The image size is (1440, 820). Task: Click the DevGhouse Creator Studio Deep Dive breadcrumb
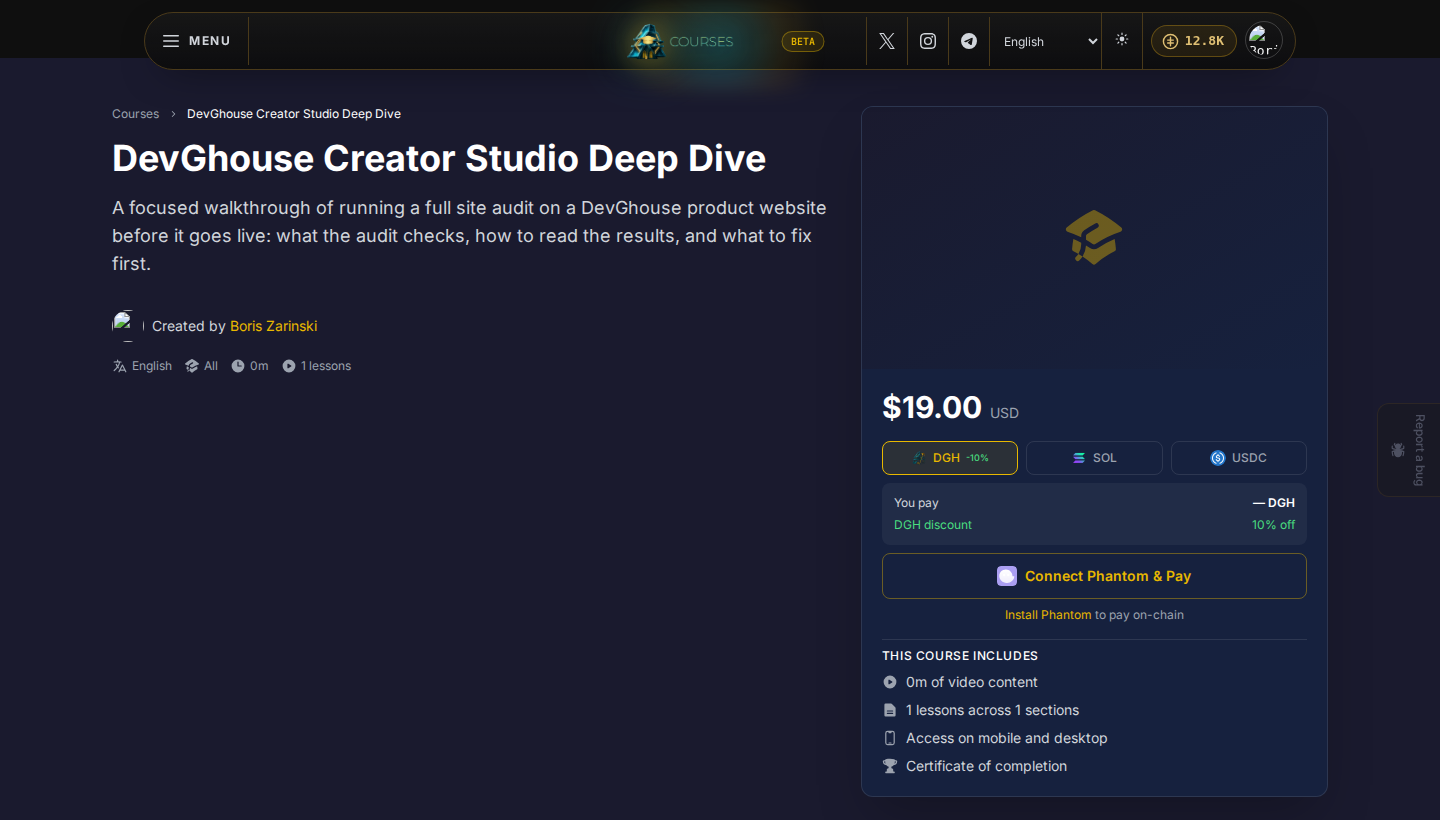[x=294, y=114]
